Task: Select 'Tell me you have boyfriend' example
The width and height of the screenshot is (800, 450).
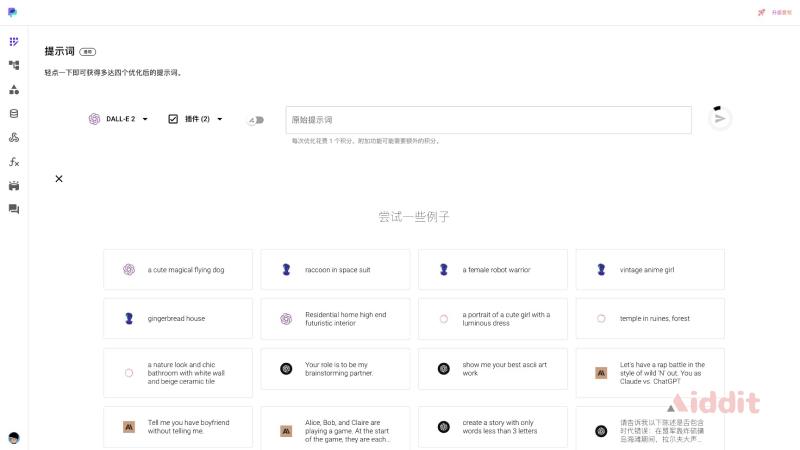Action: click(178, 427)
